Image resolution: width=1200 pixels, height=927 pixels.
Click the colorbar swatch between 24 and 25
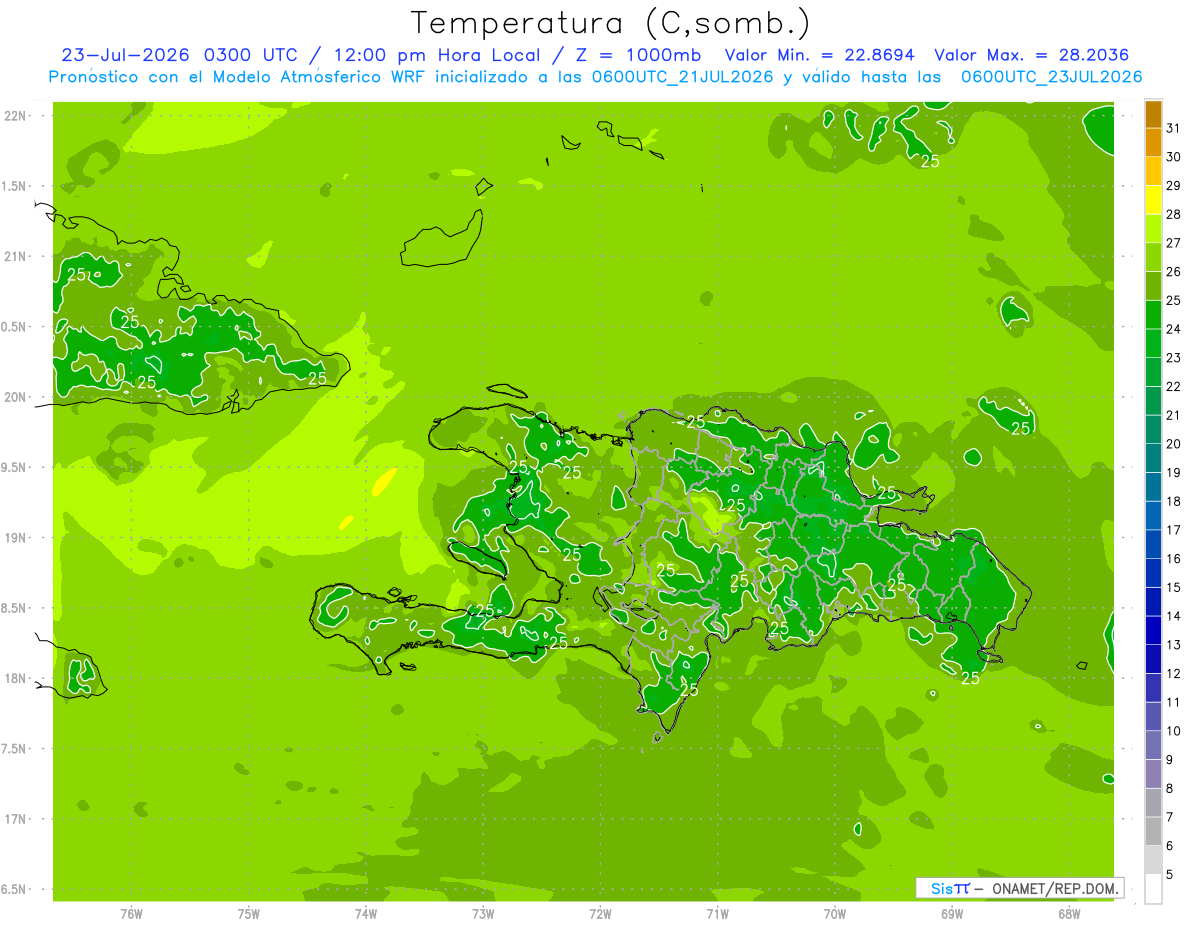[1153, 315]
